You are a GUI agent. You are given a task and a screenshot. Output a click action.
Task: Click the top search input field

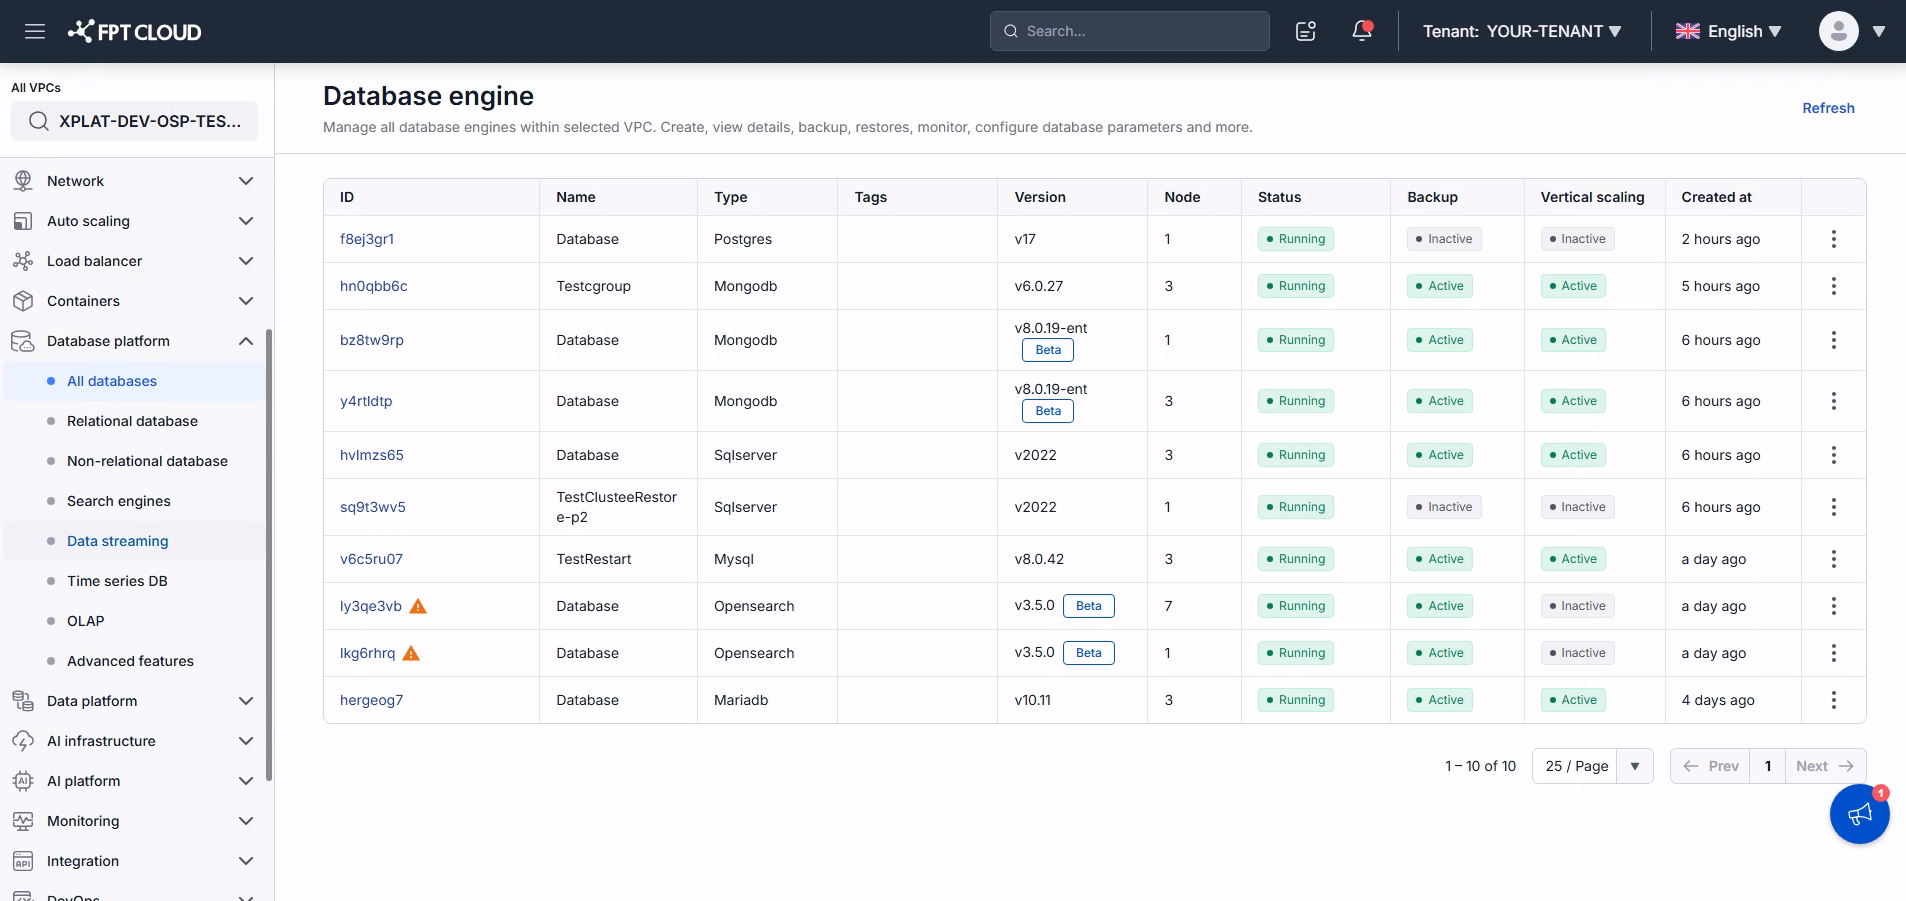point(1130,31)
